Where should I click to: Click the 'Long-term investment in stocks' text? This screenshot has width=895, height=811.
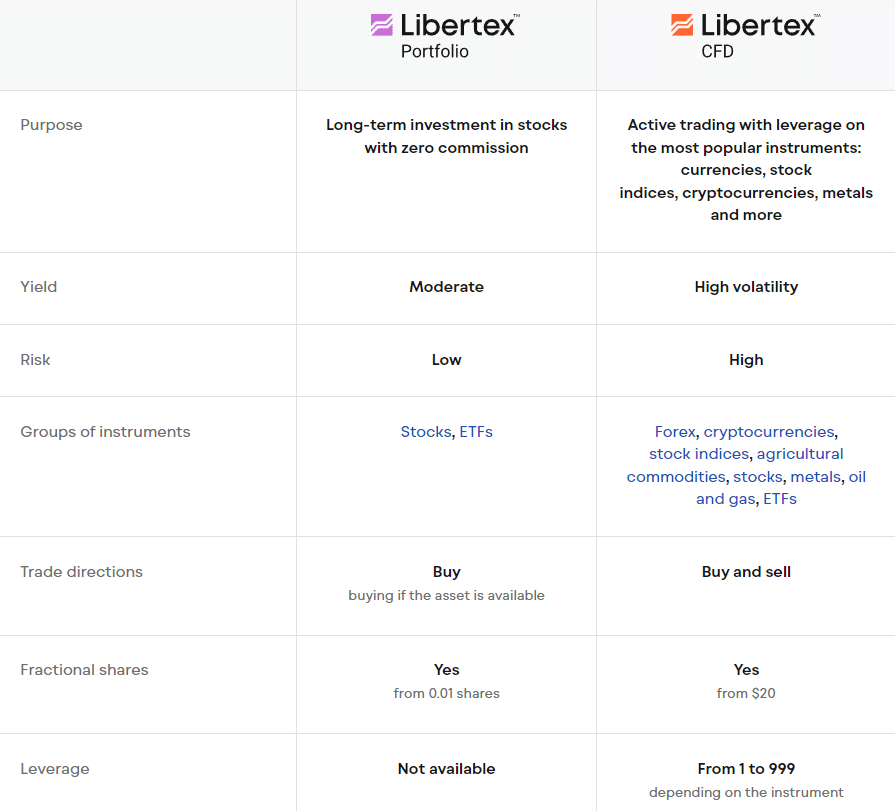(x=446, y=125)
